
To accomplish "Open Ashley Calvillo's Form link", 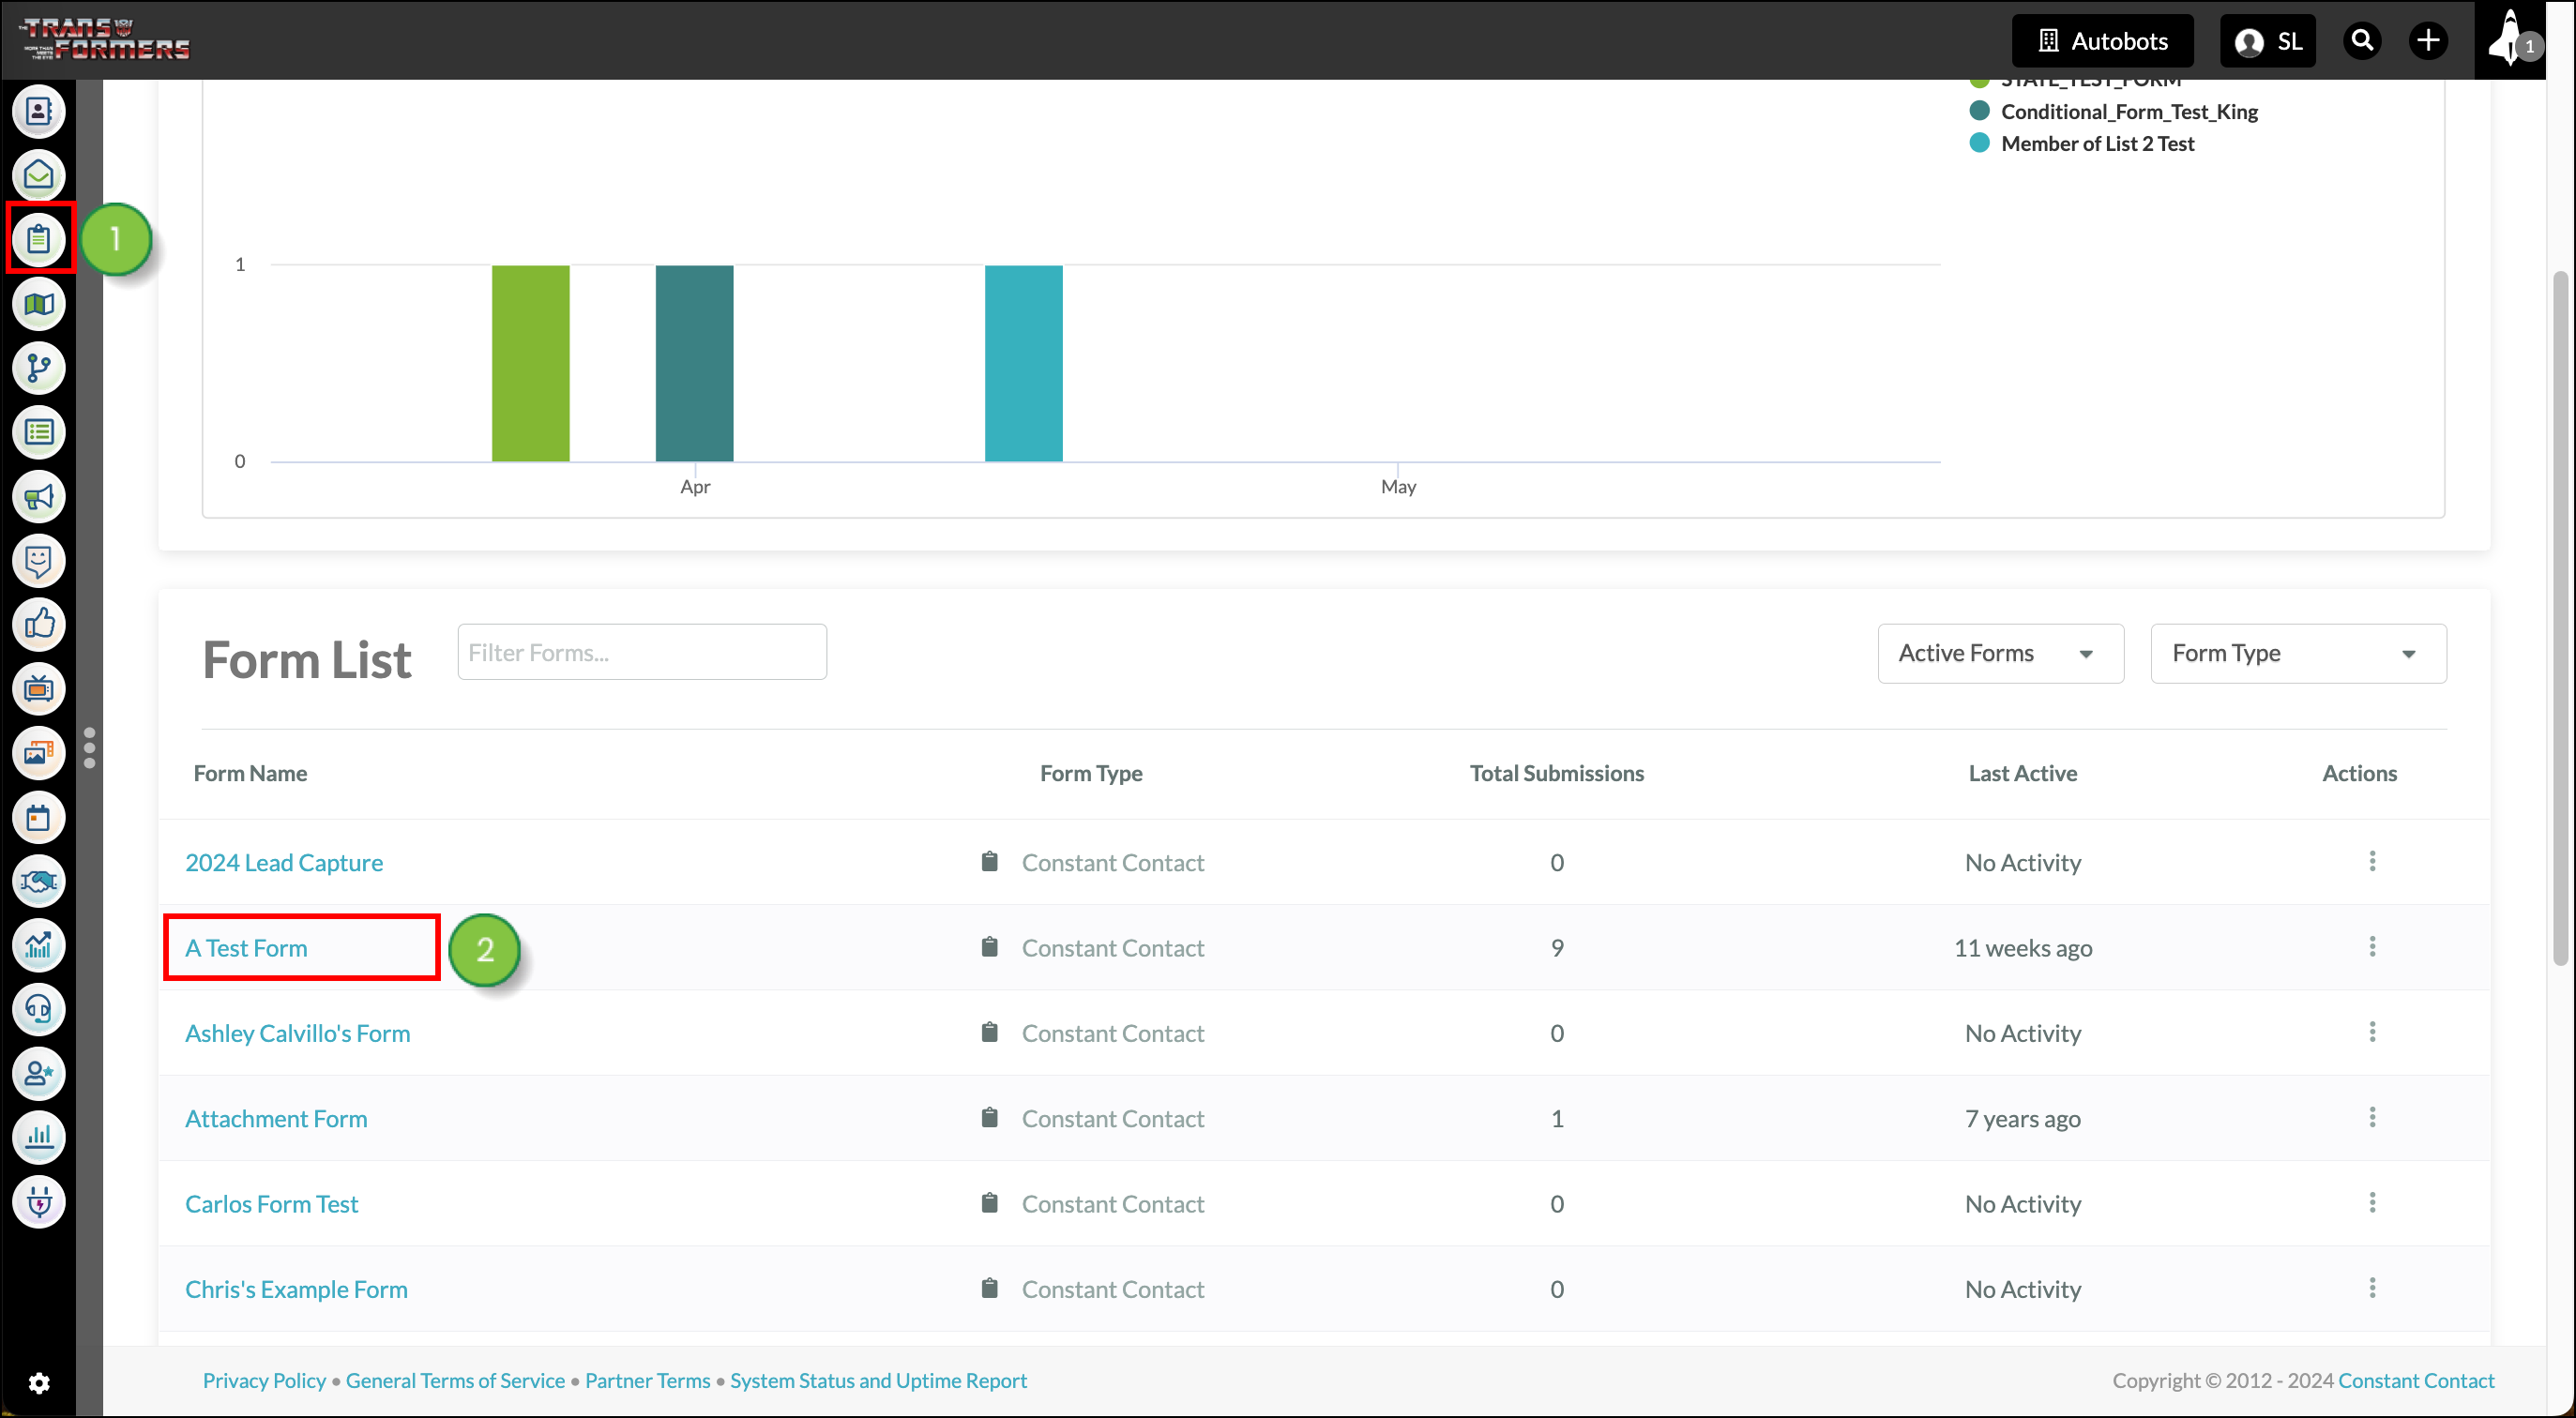I will point(298,1033).
